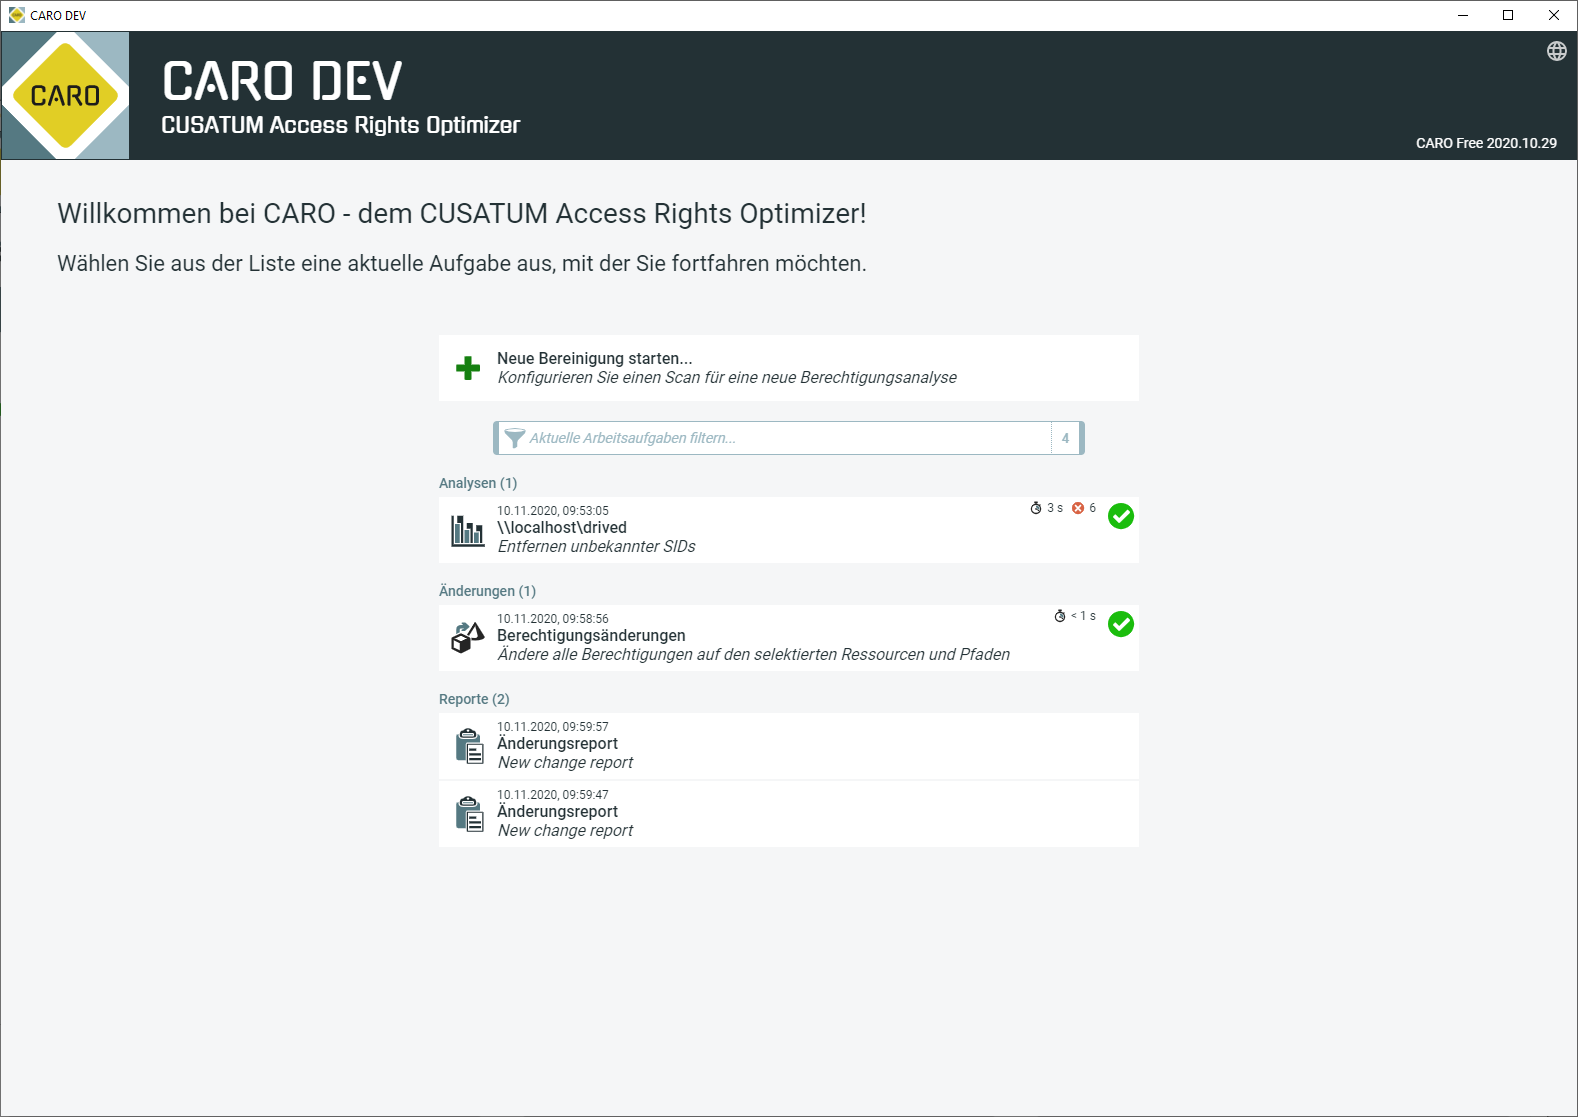Minimize the CARO DEV window
1578x1117 pixels.
pyautogui.click(x=1463, y=15)
